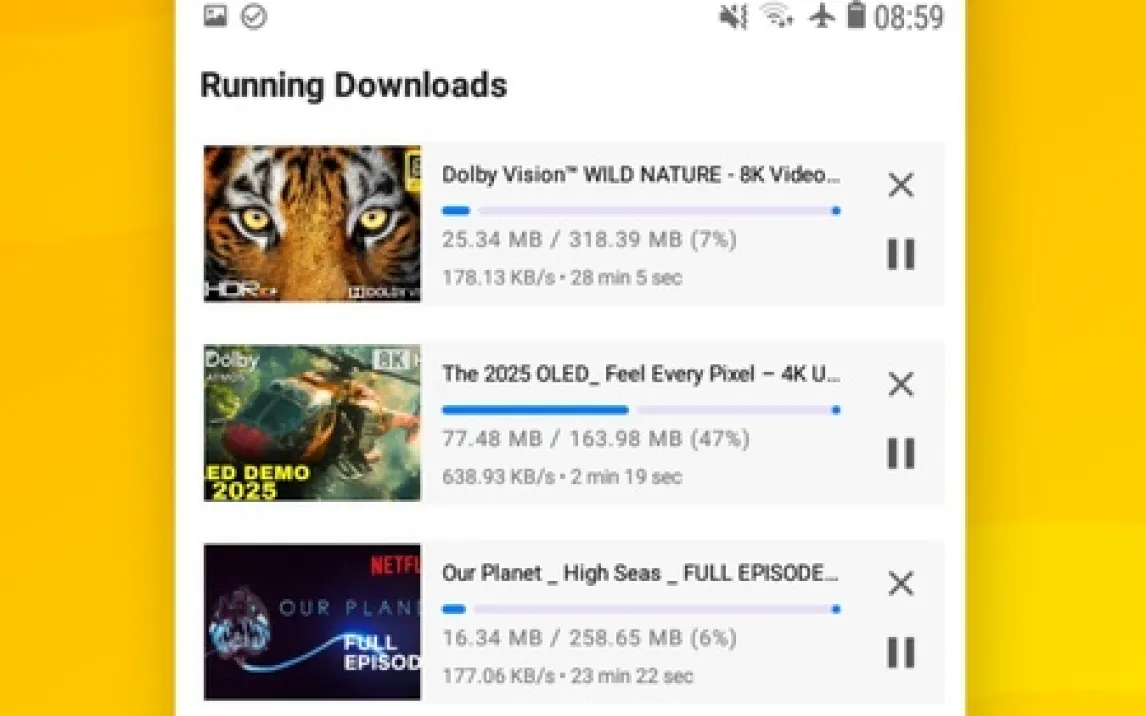Click the 2025 OLED Feel Every Pixel title
This screenshot has width=1146, height=716.
tap(641, 374)
